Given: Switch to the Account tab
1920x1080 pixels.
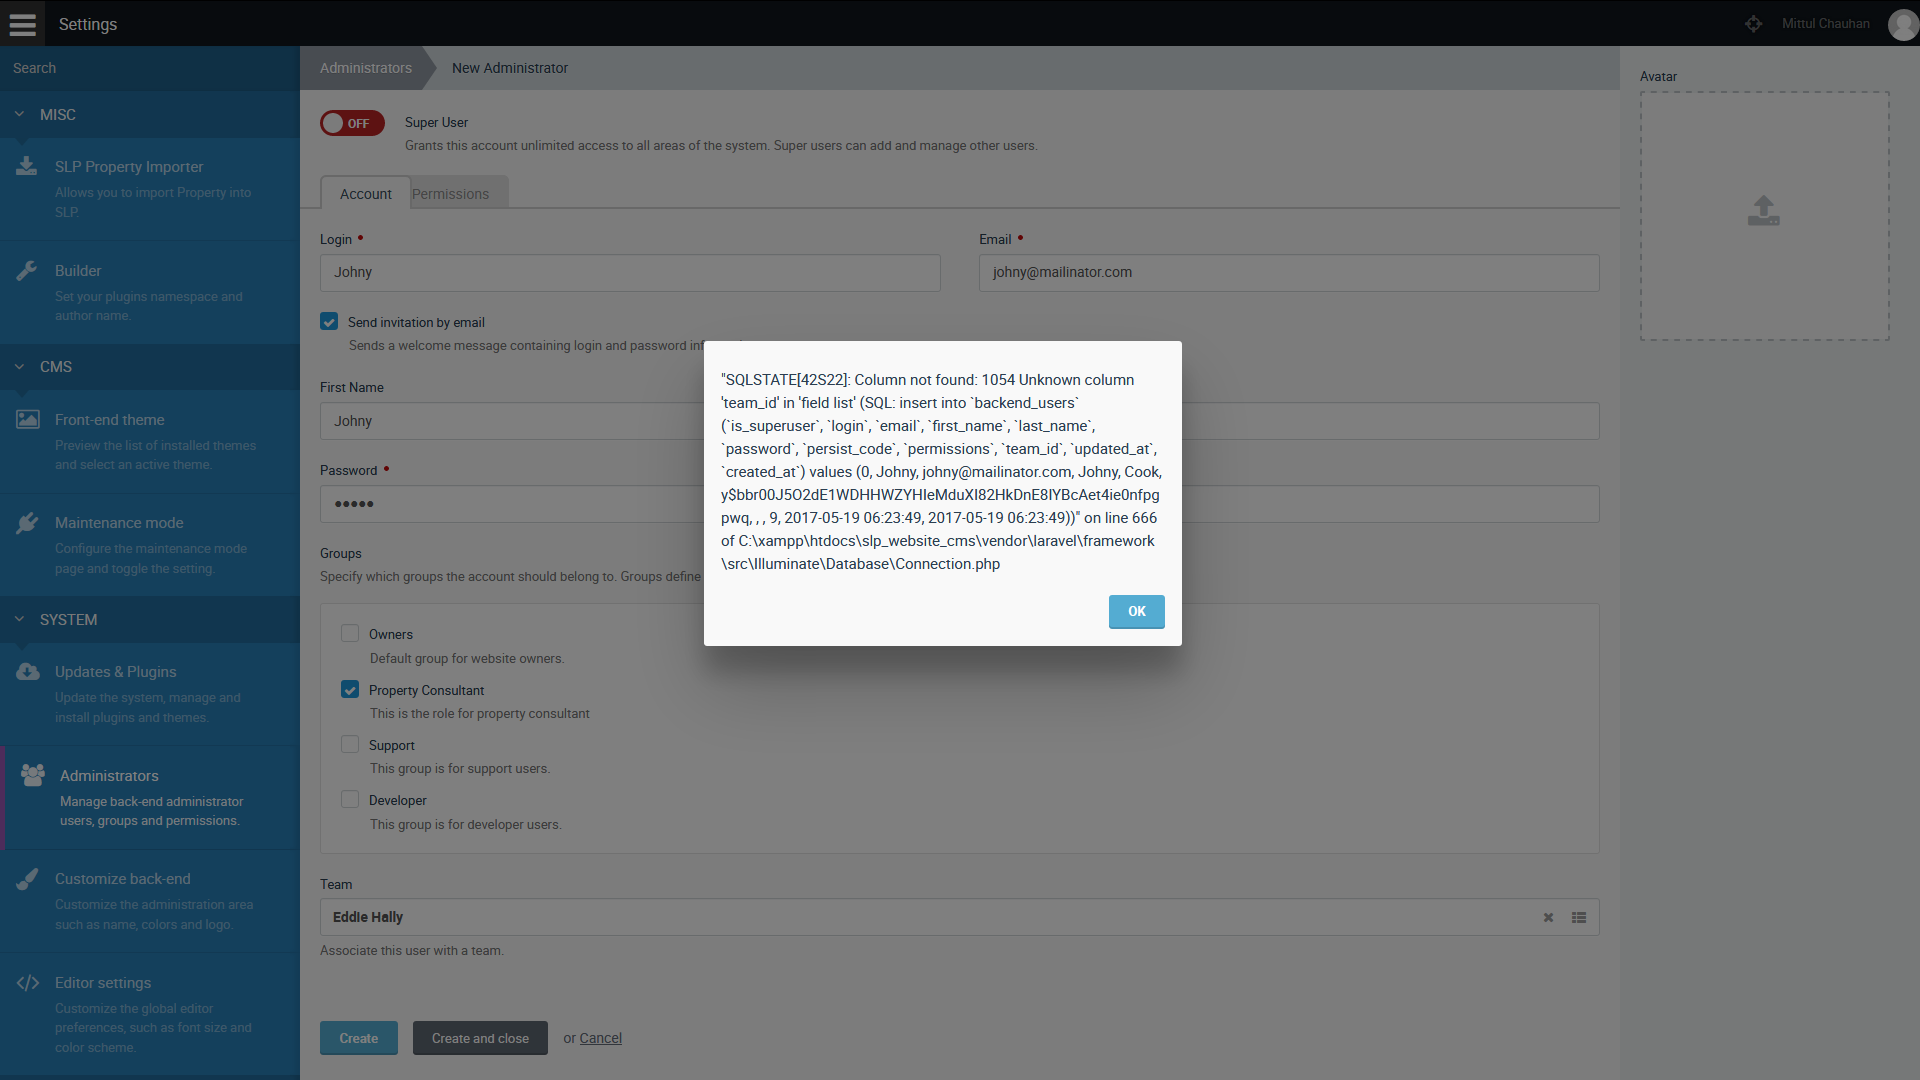Looking at the screenshot, I should (x=363, y=194).
